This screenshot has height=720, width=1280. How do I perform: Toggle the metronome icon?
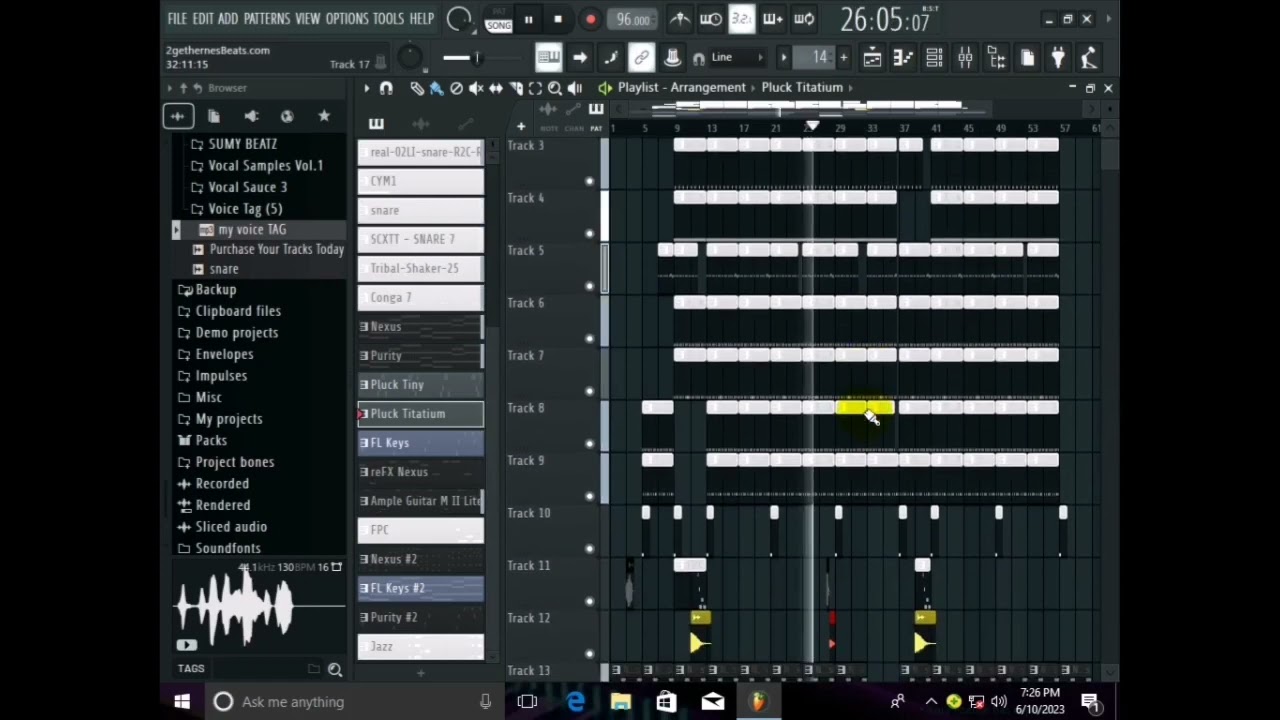(680, 19)
